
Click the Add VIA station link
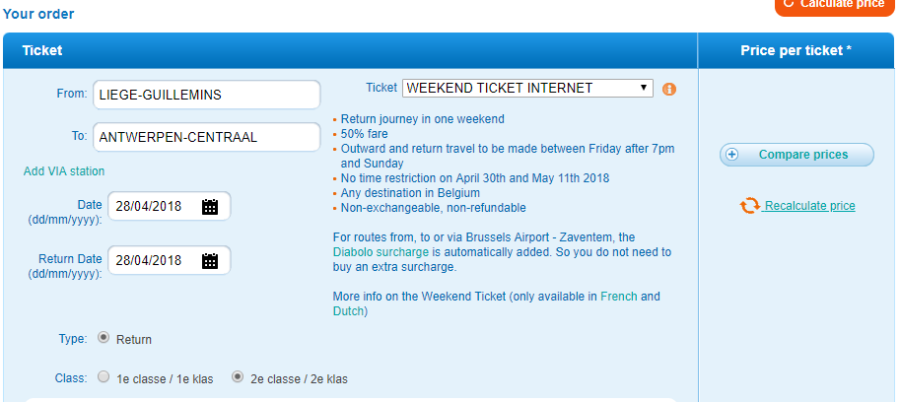tap(64, 171)
